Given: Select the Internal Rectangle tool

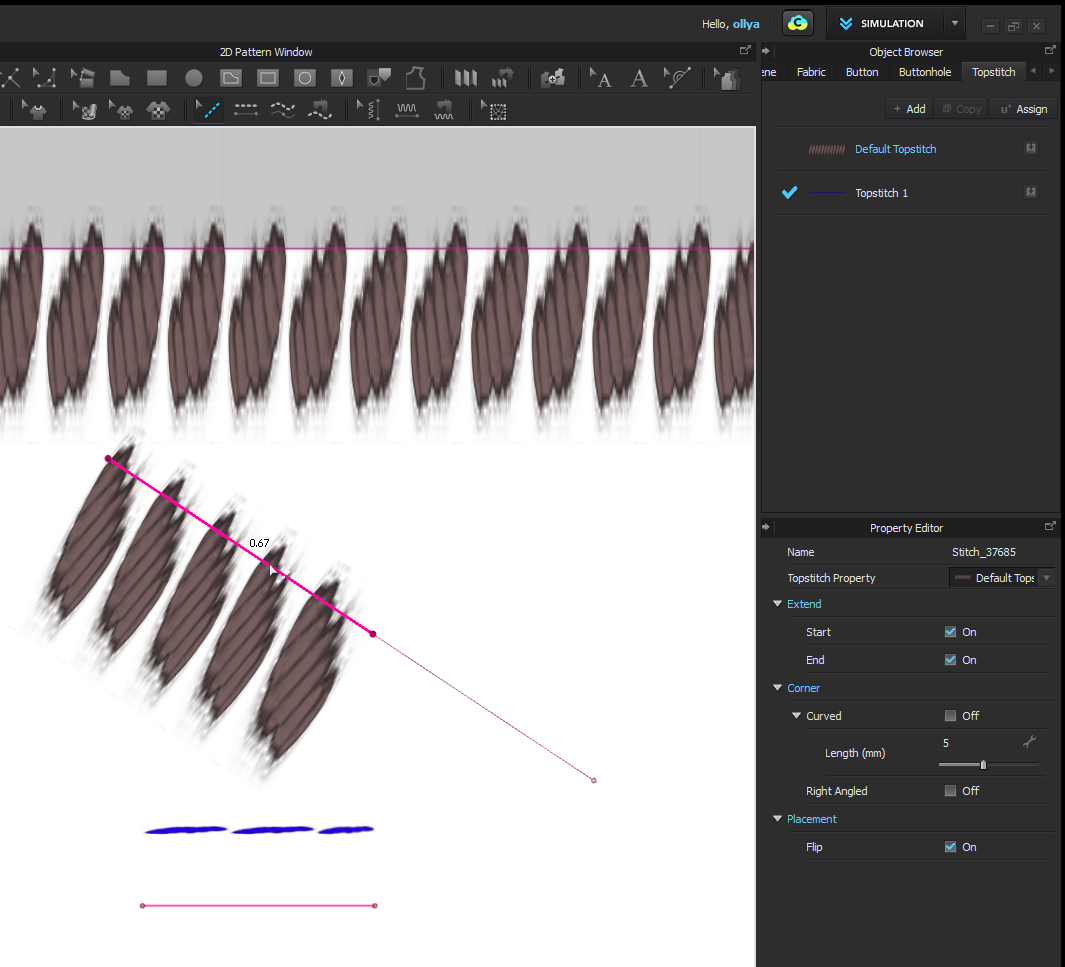Looking at the screenshot, I should coord(268,78).
